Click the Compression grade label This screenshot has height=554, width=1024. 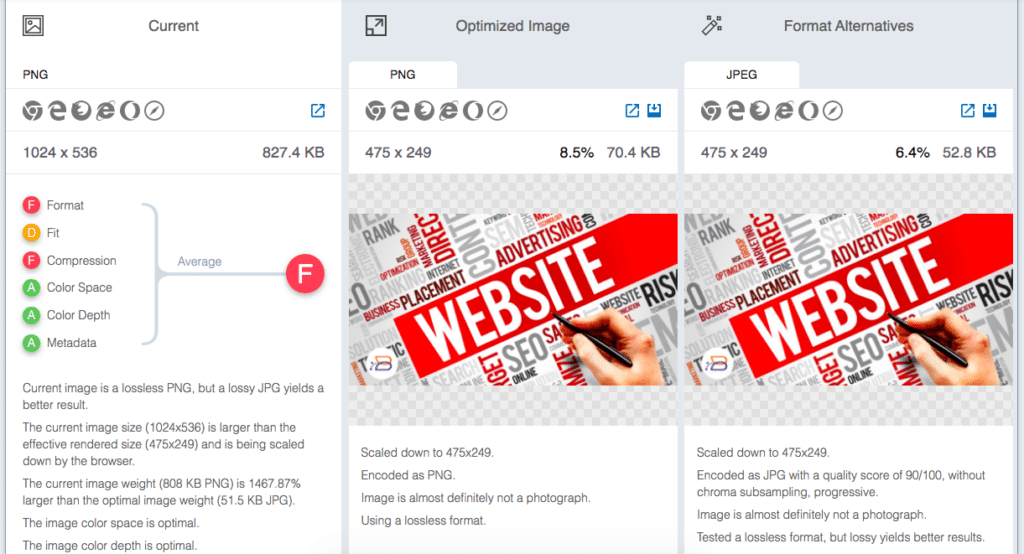(82, 260)
